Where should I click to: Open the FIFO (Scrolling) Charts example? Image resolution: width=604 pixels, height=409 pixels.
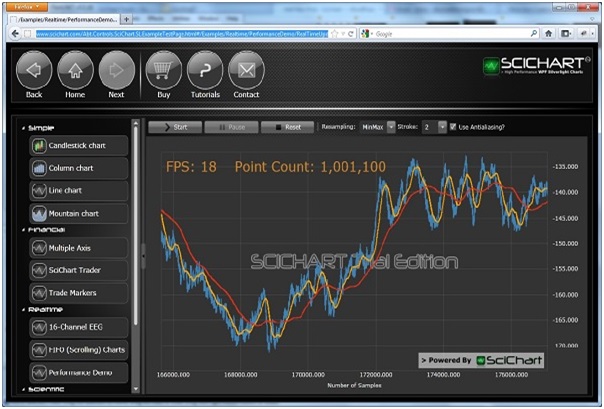(79, 350)
